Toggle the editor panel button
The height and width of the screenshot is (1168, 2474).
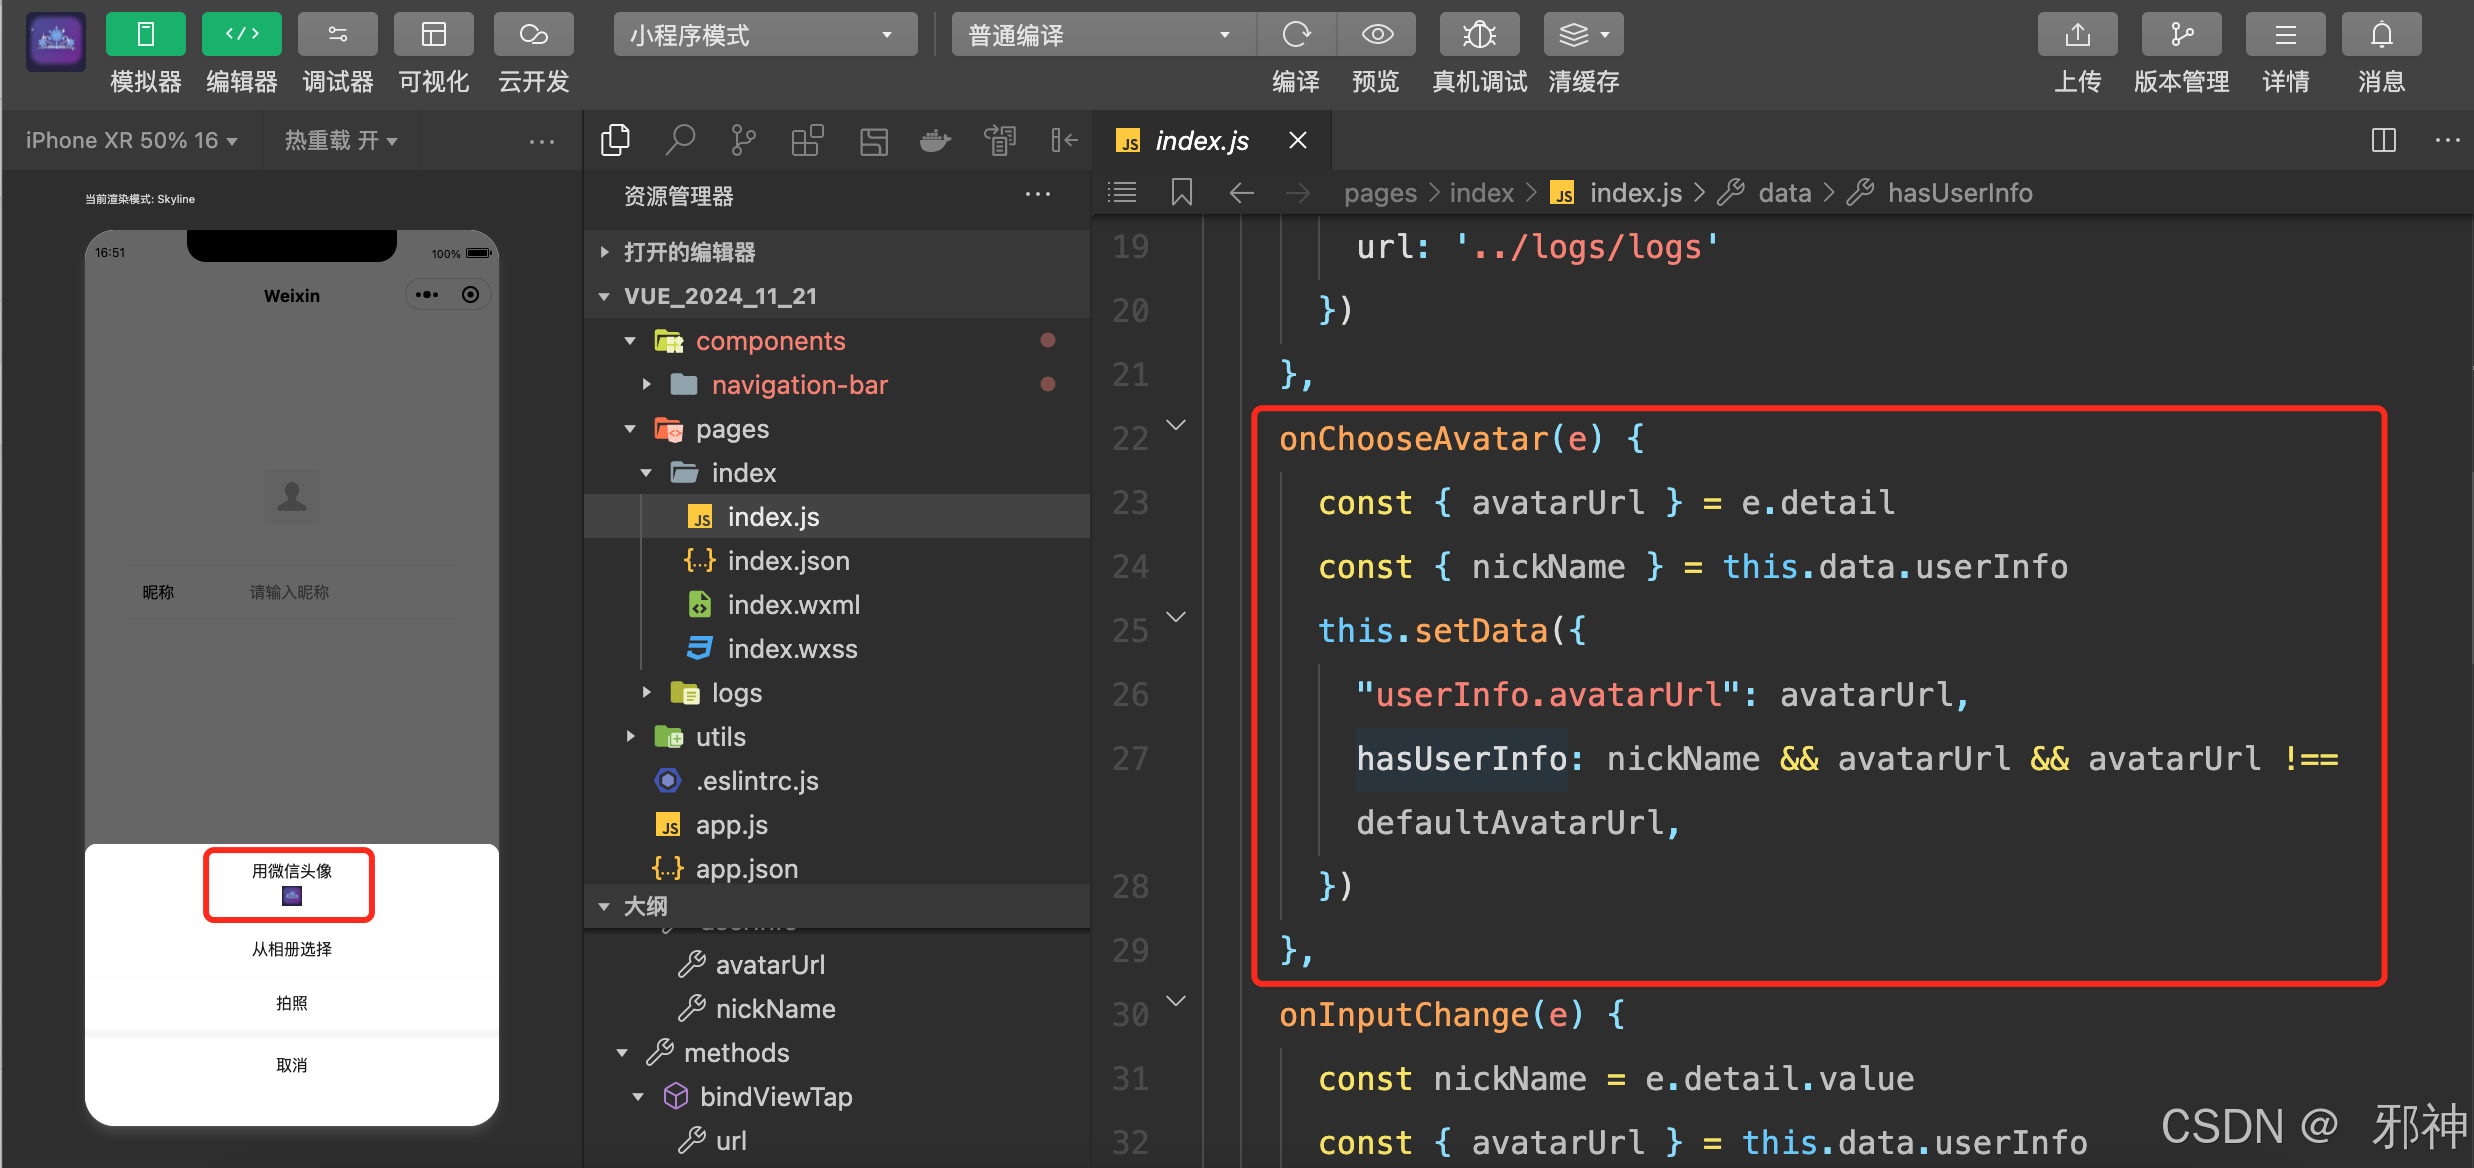(241, 35)
